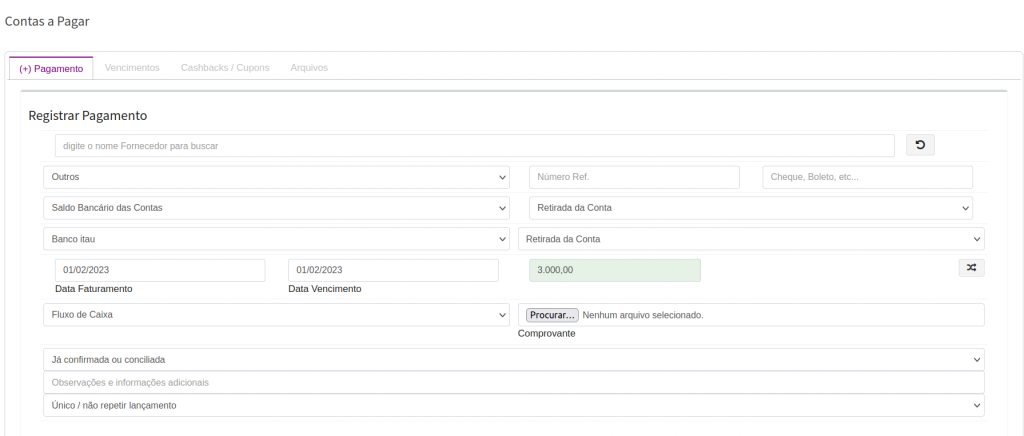Click the (+) Pagamento tab
1024x436 pixels.
pos(51,68)
